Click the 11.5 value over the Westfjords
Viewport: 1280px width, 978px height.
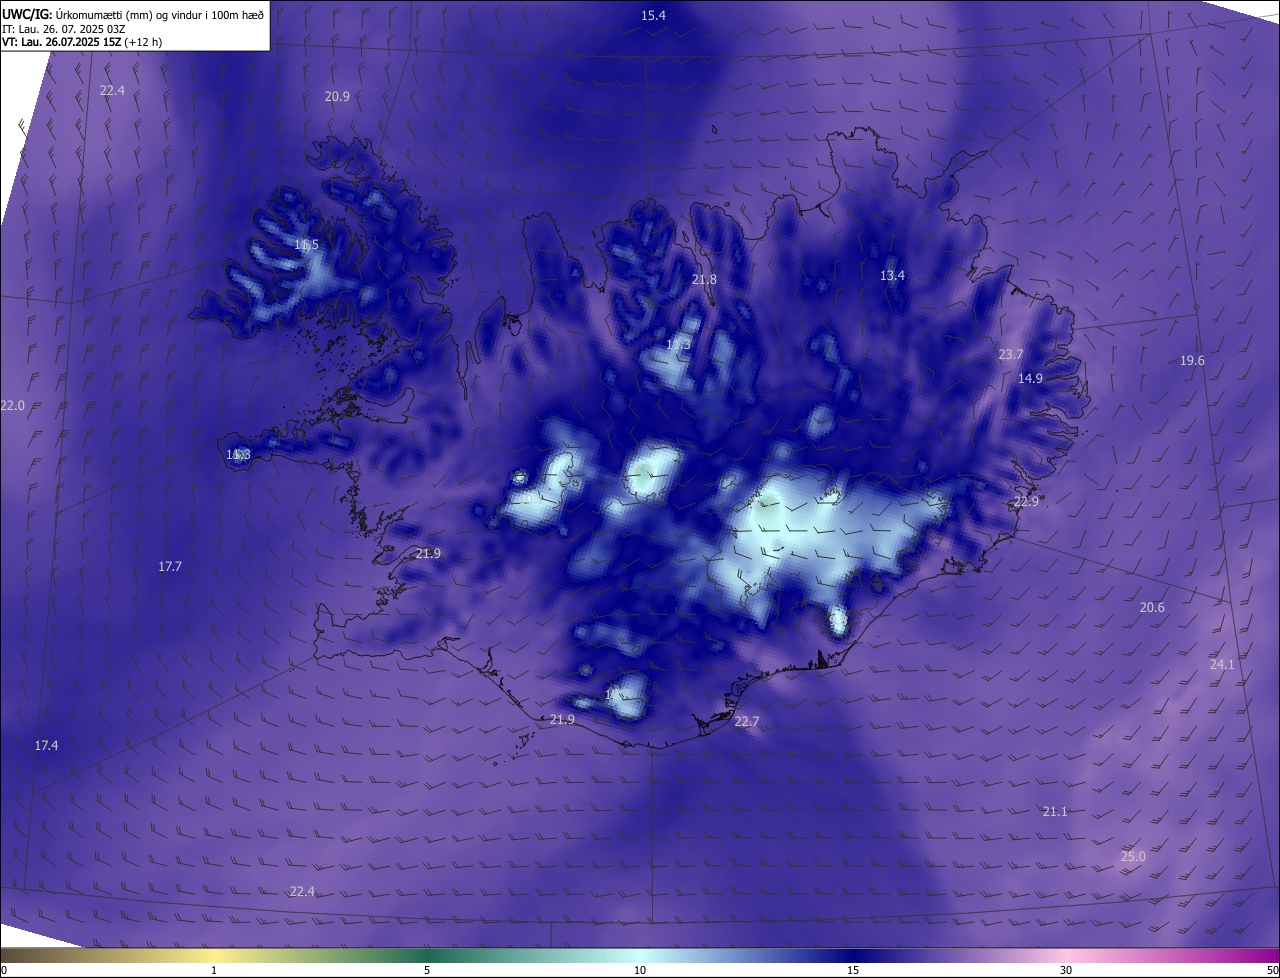click(306, 245)
